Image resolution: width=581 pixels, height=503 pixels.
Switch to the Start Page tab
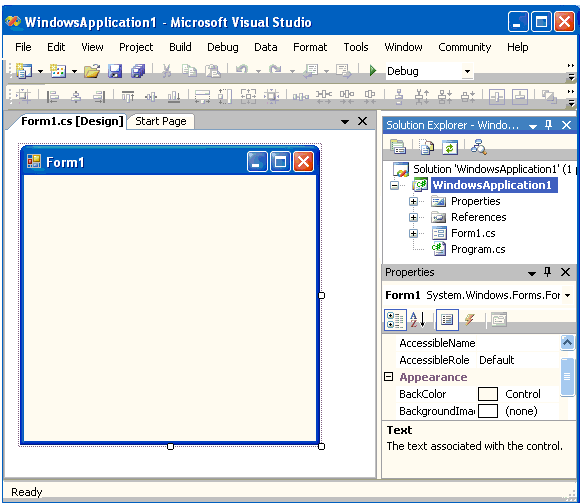(161, 121)
